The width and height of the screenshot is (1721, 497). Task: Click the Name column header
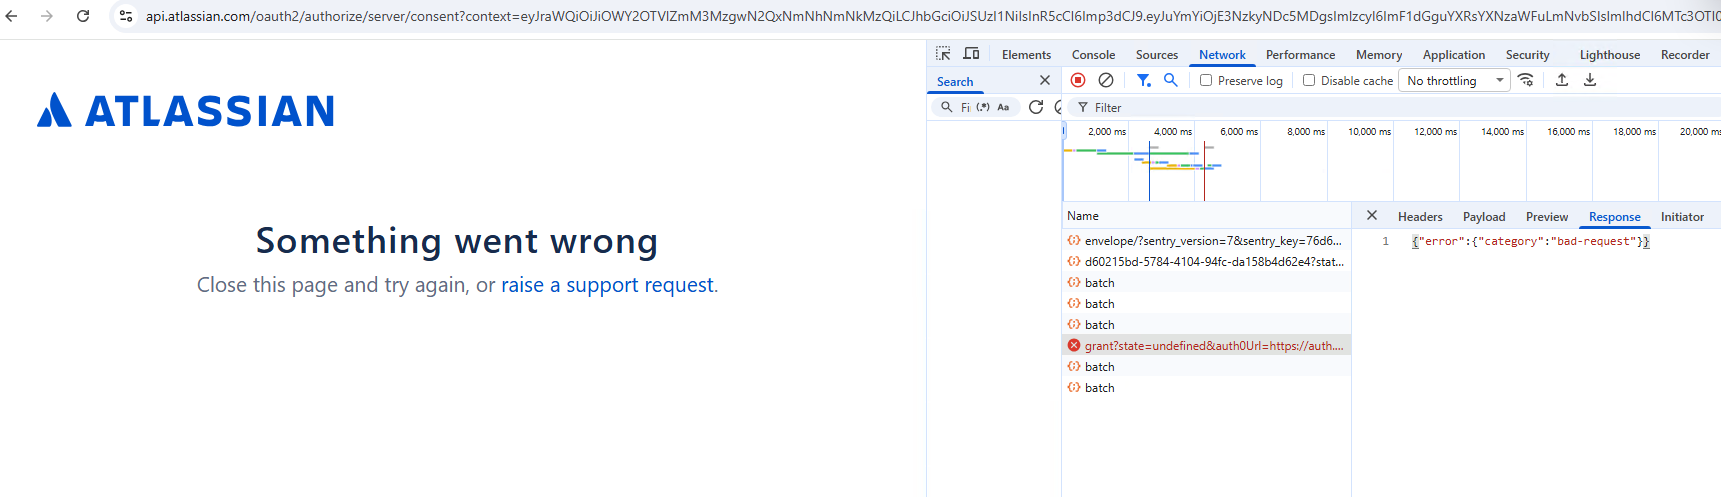coord(1206,216)
